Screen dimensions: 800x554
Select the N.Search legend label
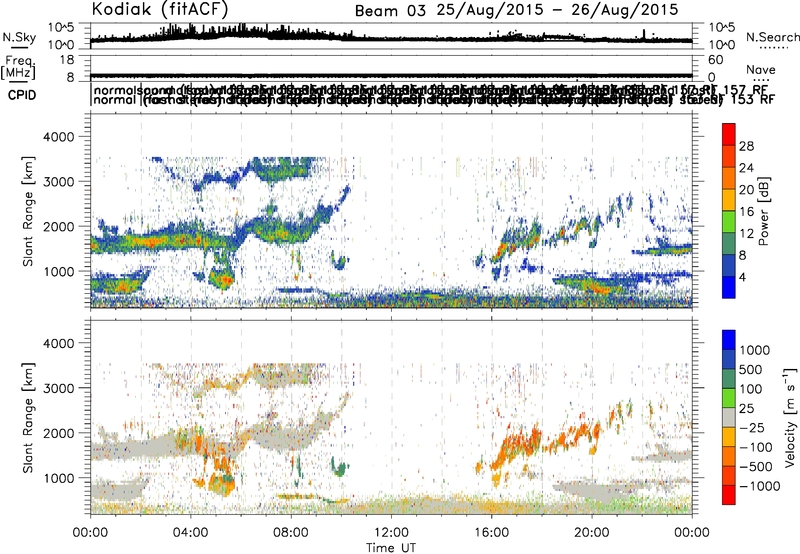click(772, 37)
